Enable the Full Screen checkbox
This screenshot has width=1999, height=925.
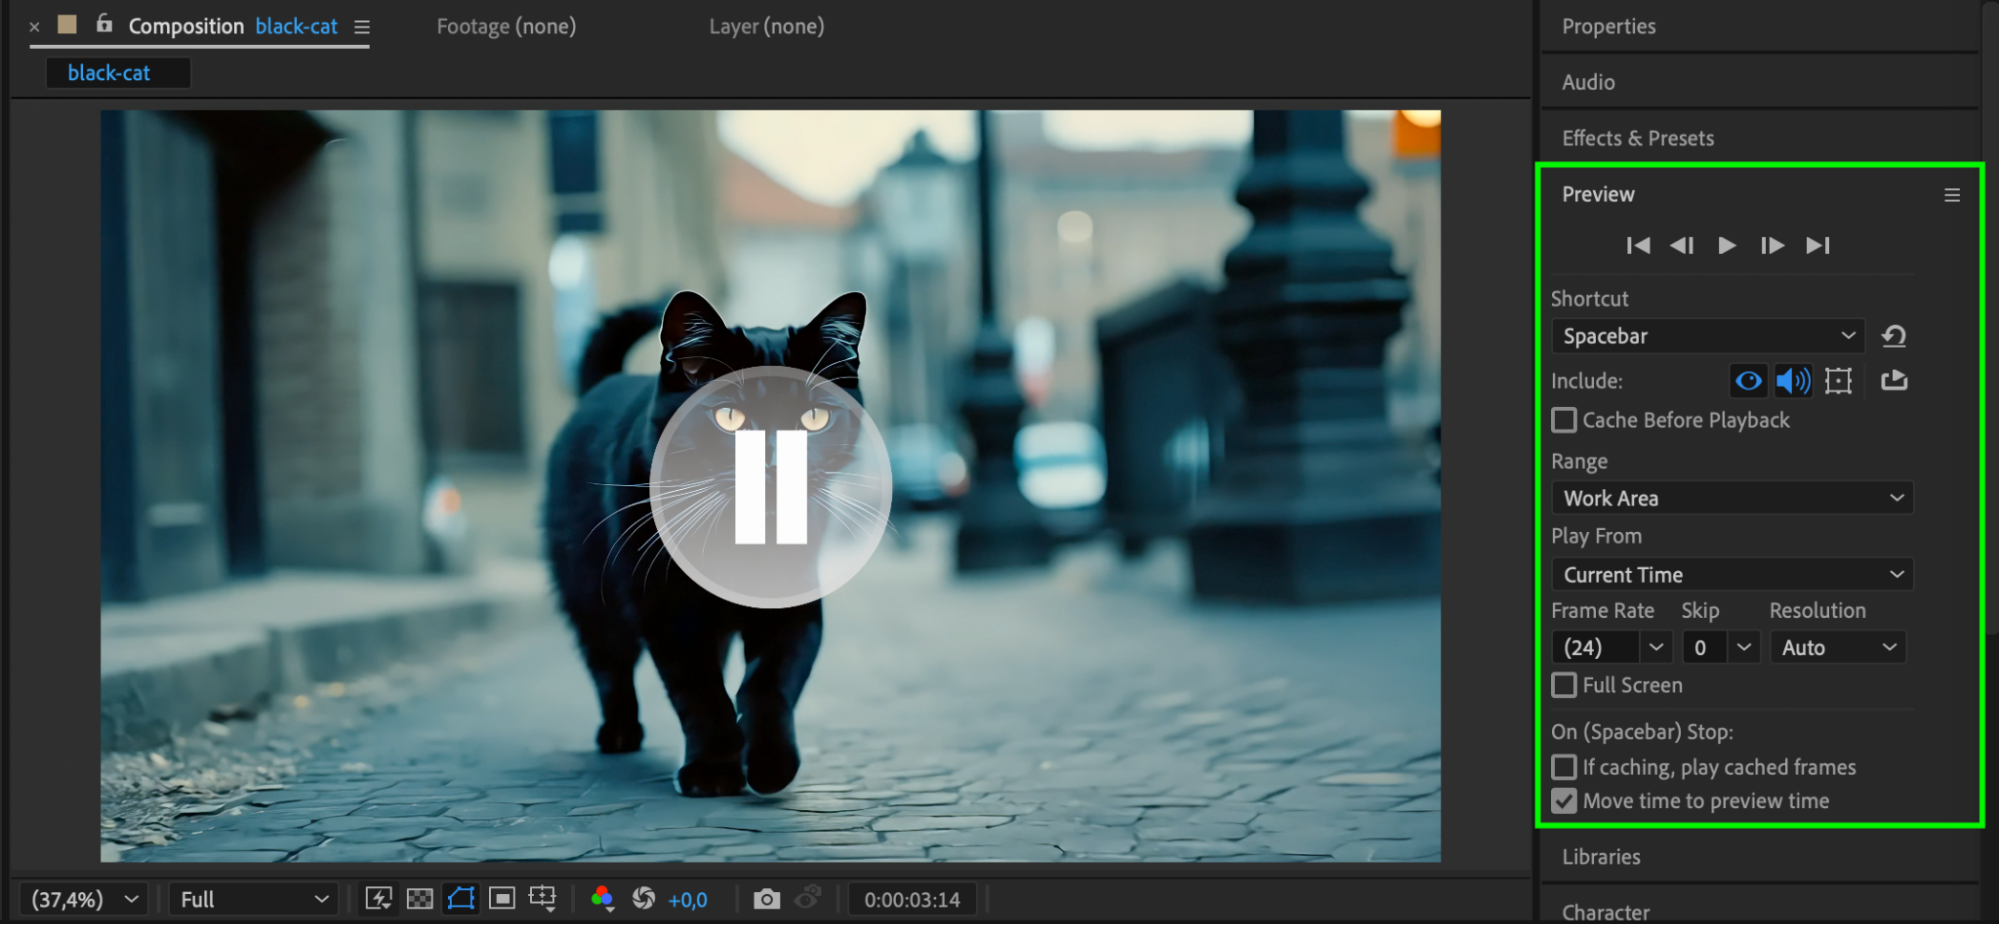(1564, 685)
